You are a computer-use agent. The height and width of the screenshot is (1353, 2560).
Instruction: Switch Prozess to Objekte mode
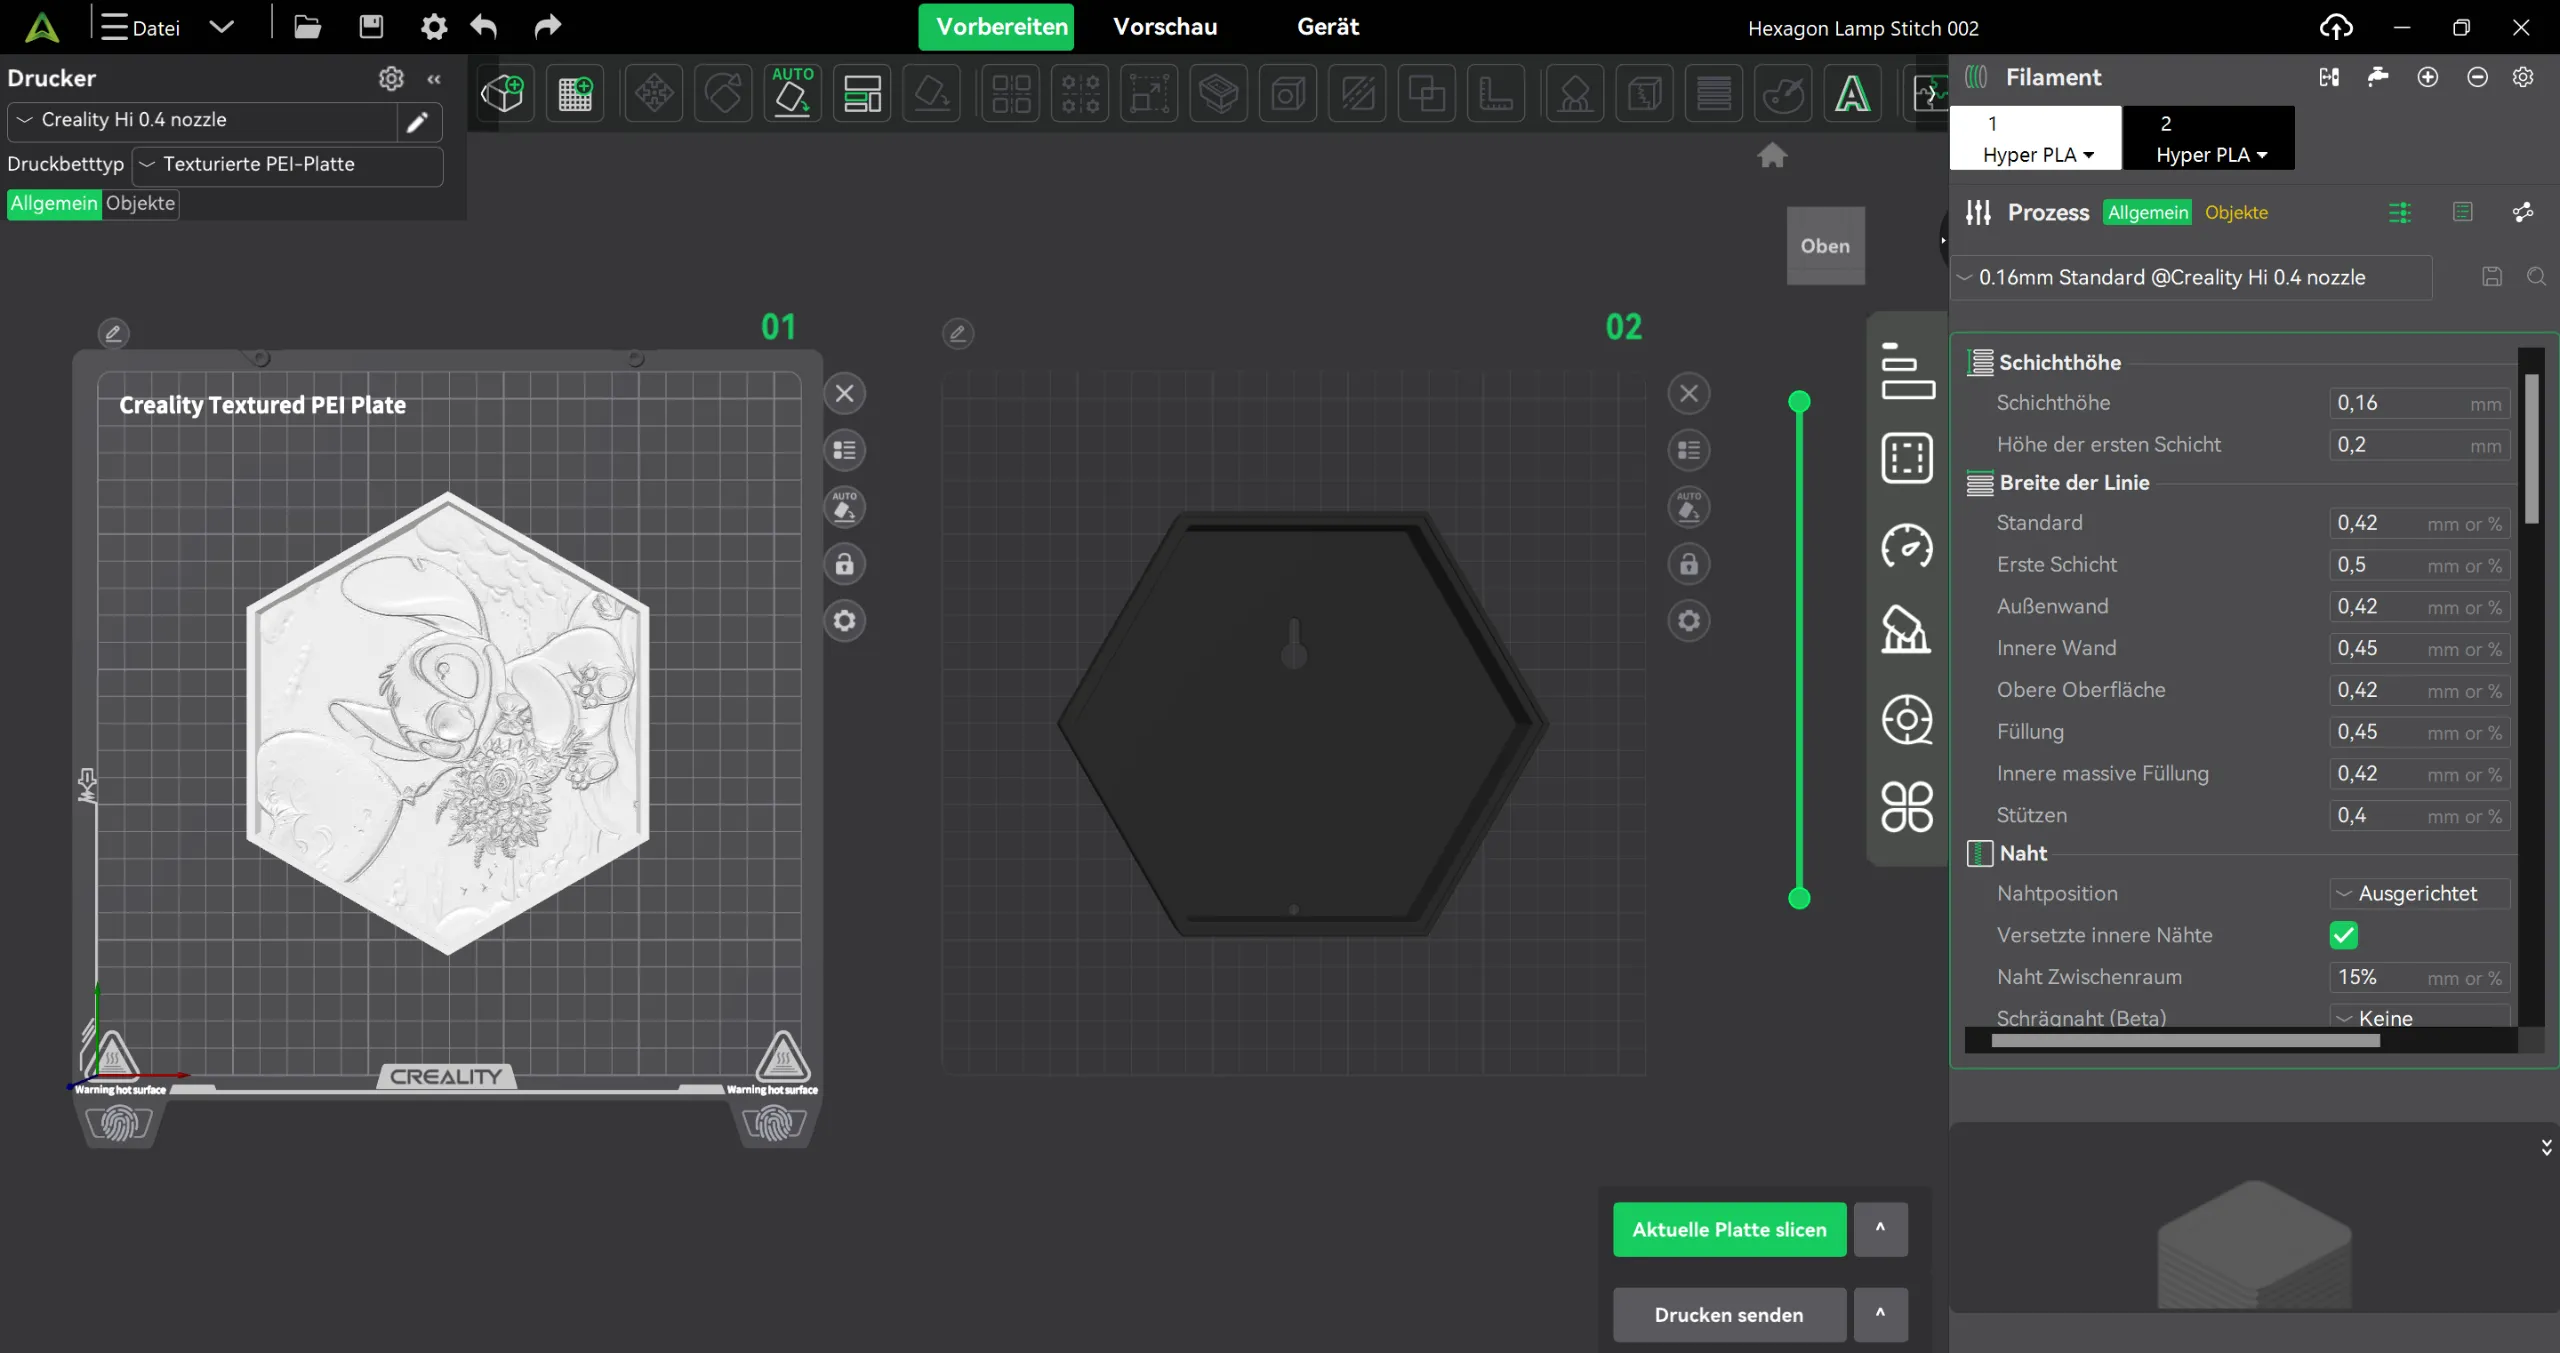coord(2236,212)
